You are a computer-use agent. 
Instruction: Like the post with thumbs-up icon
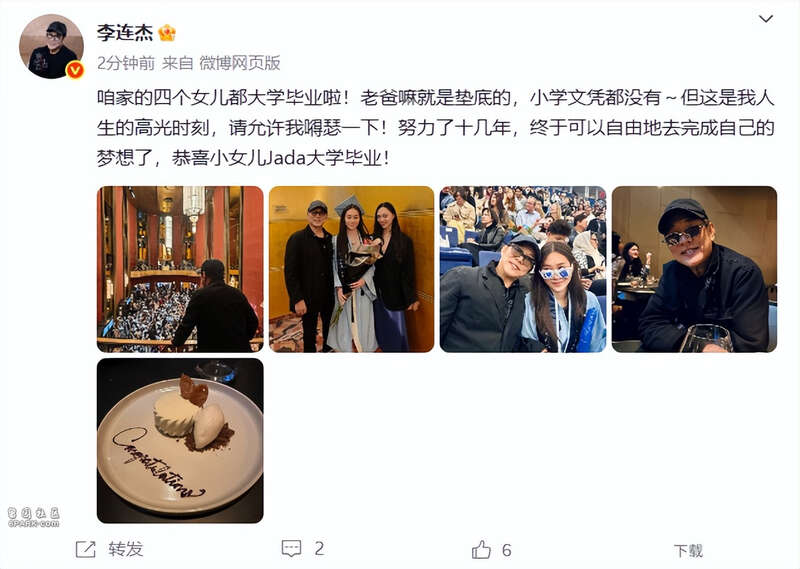pos(481,550)
